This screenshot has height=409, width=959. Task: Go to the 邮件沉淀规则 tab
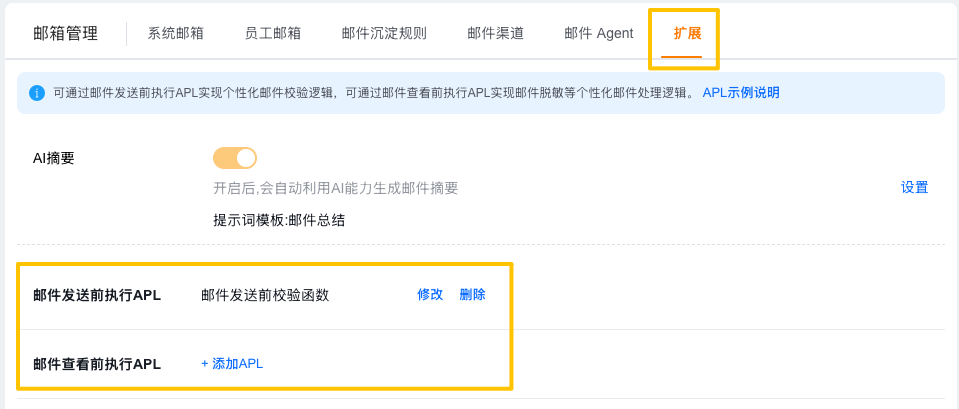(x=384, y=34)
